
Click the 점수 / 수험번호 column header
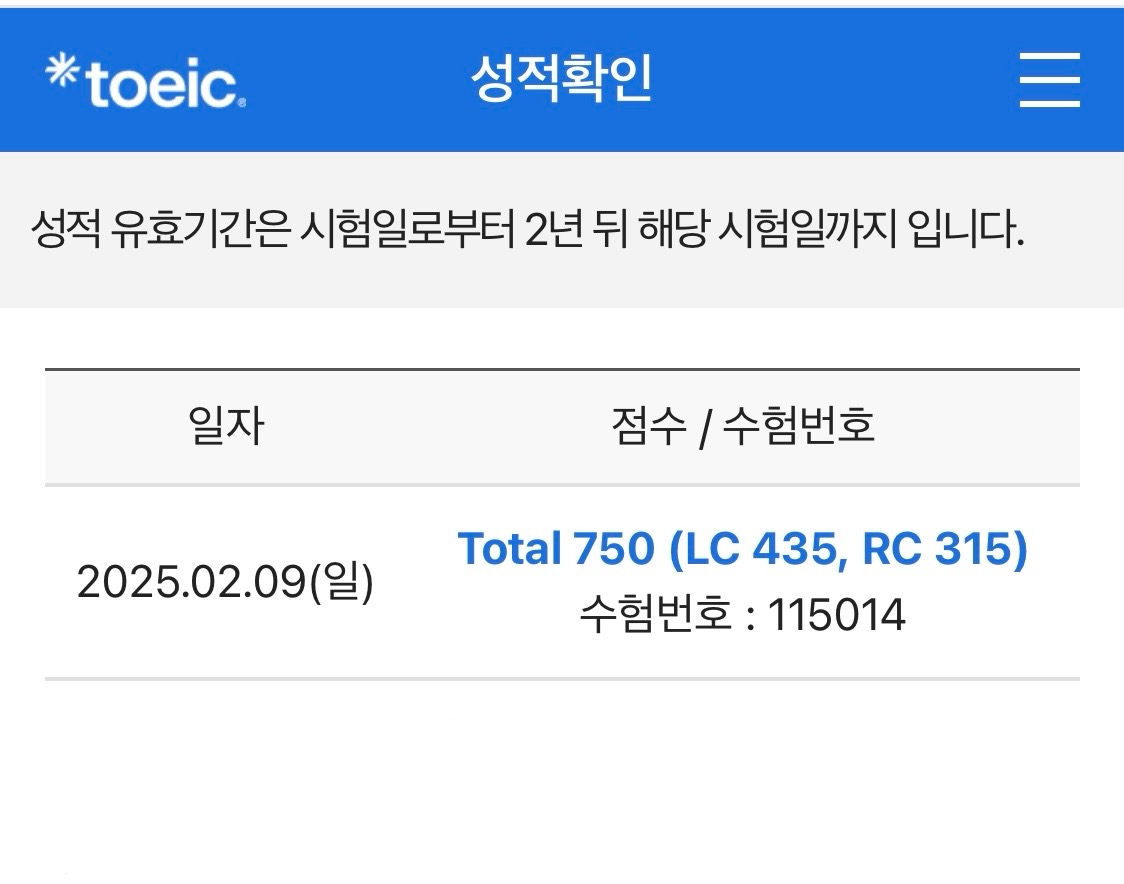click(x=743, y=426)
